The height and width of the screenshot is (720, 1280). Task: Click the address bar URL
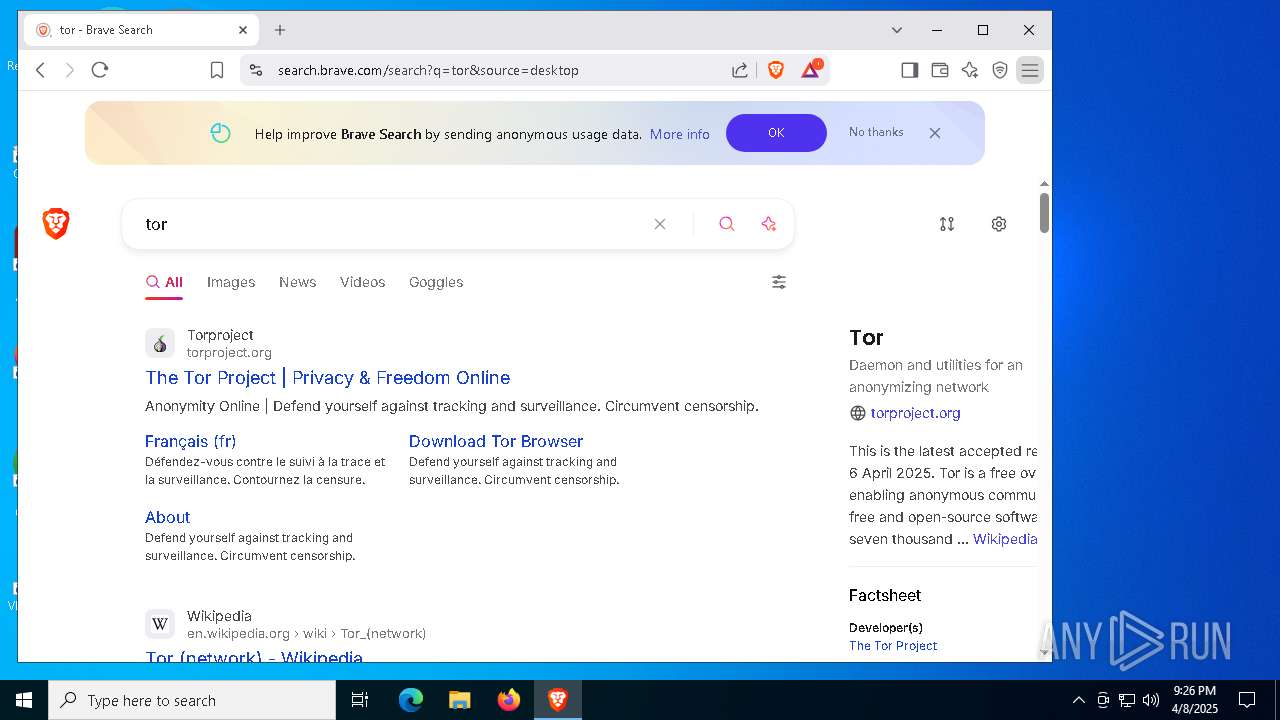[428, 70]
